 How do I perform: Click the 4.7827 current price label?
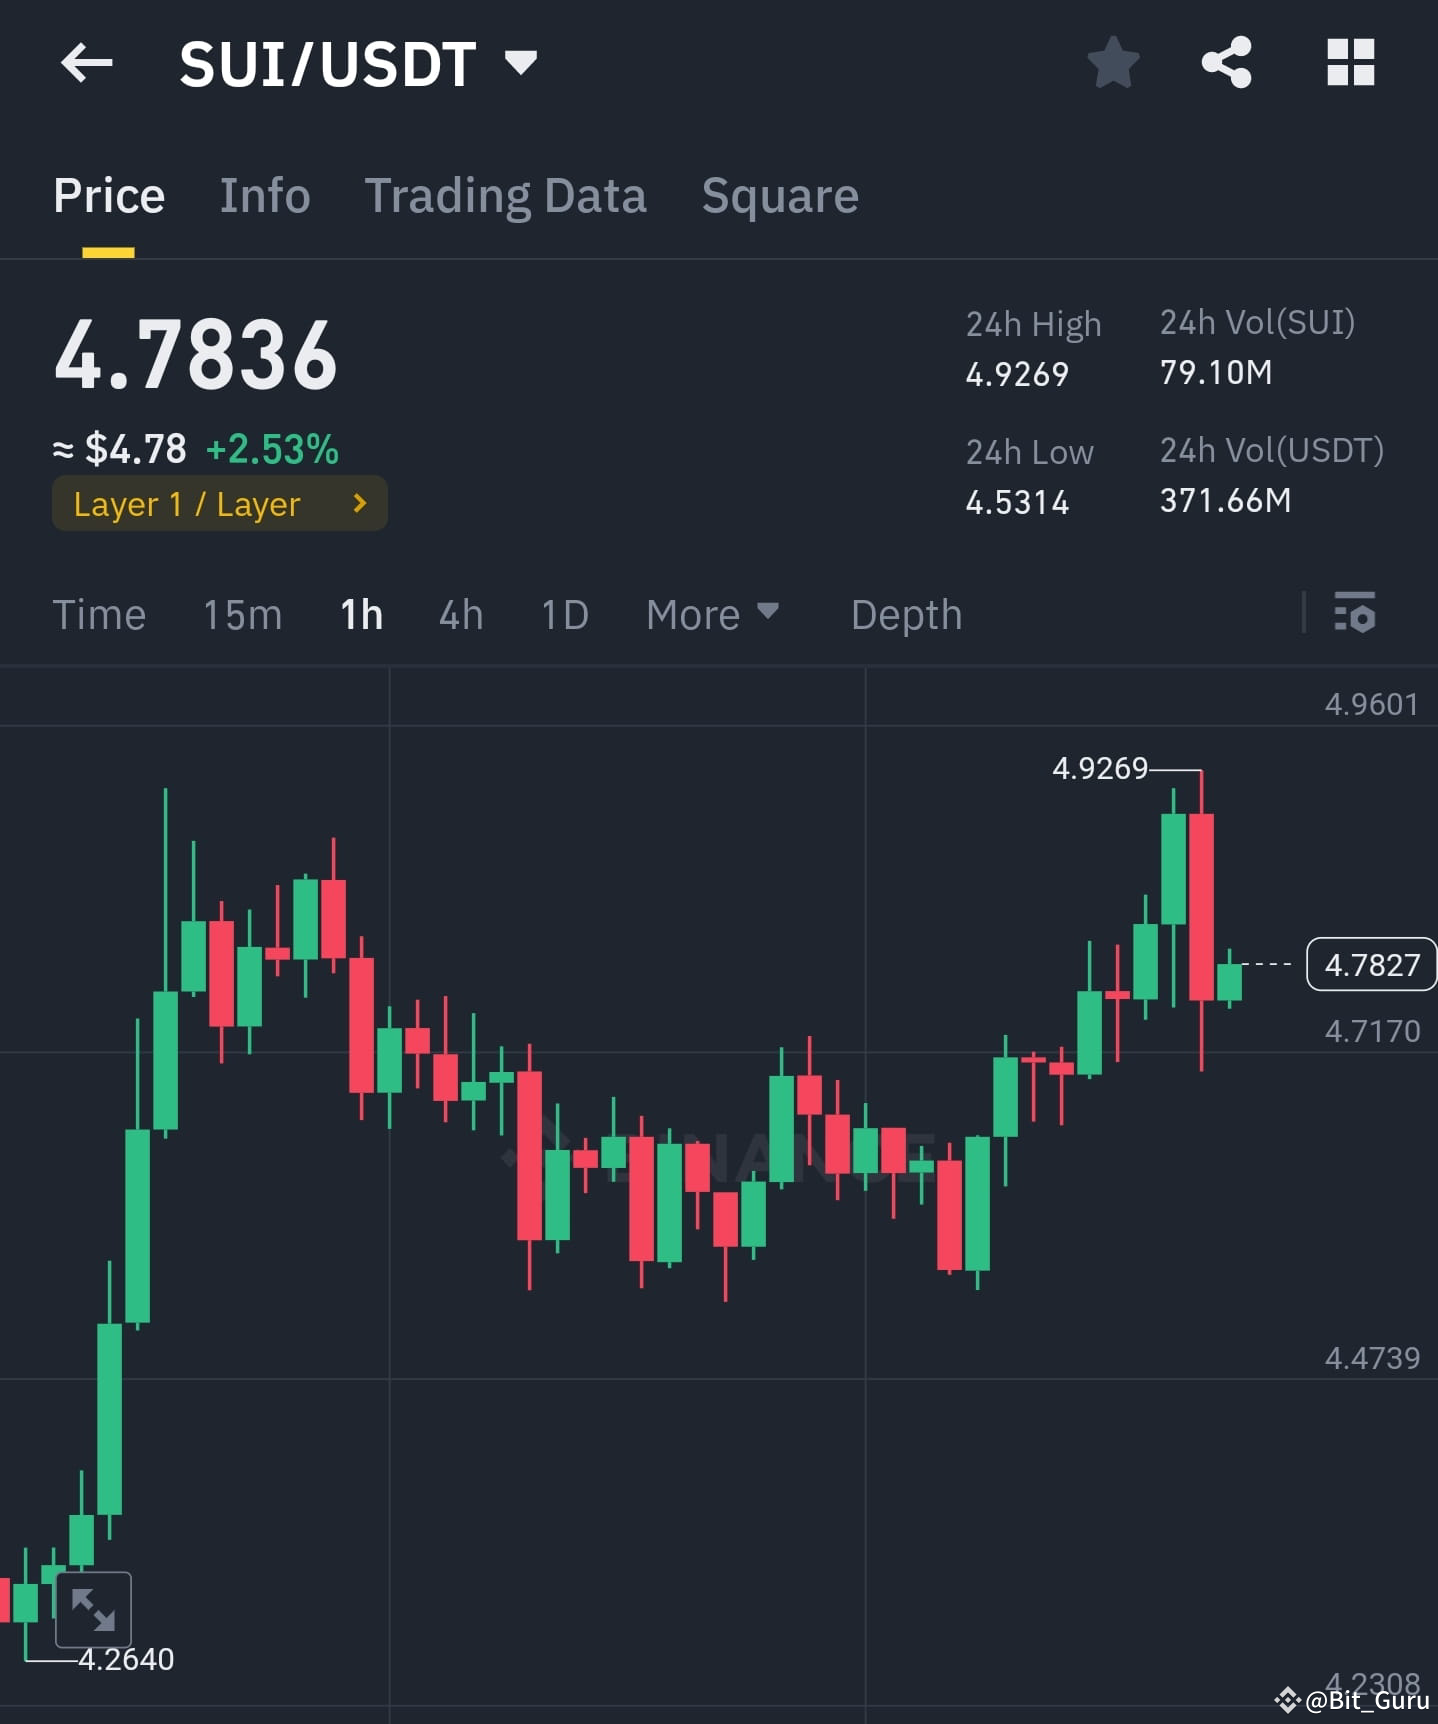(1371, 964)
